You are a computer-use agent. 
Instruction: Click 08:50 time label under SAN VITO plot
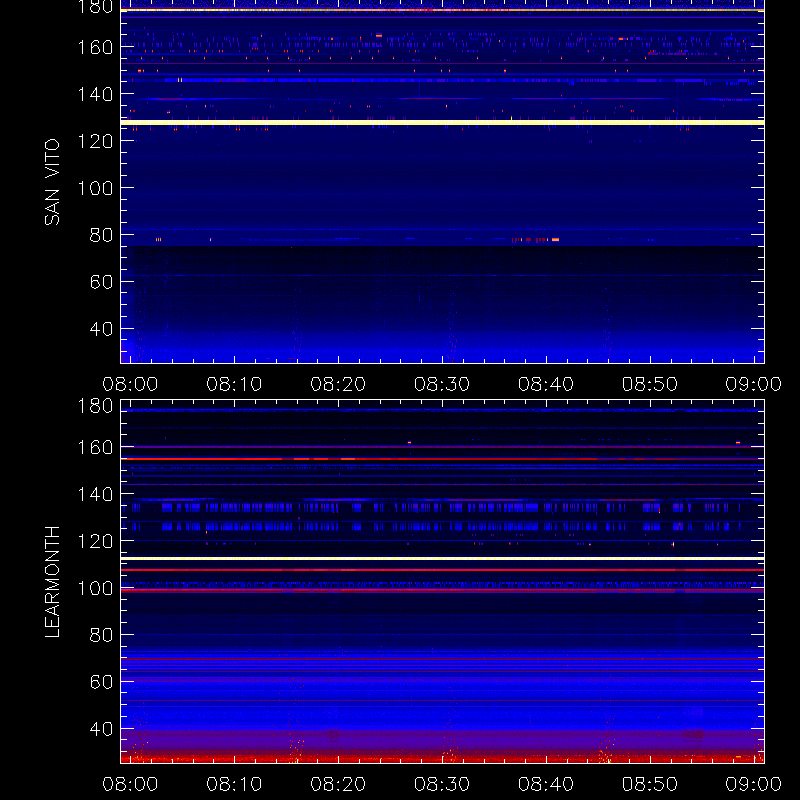[x=649, y=384]
